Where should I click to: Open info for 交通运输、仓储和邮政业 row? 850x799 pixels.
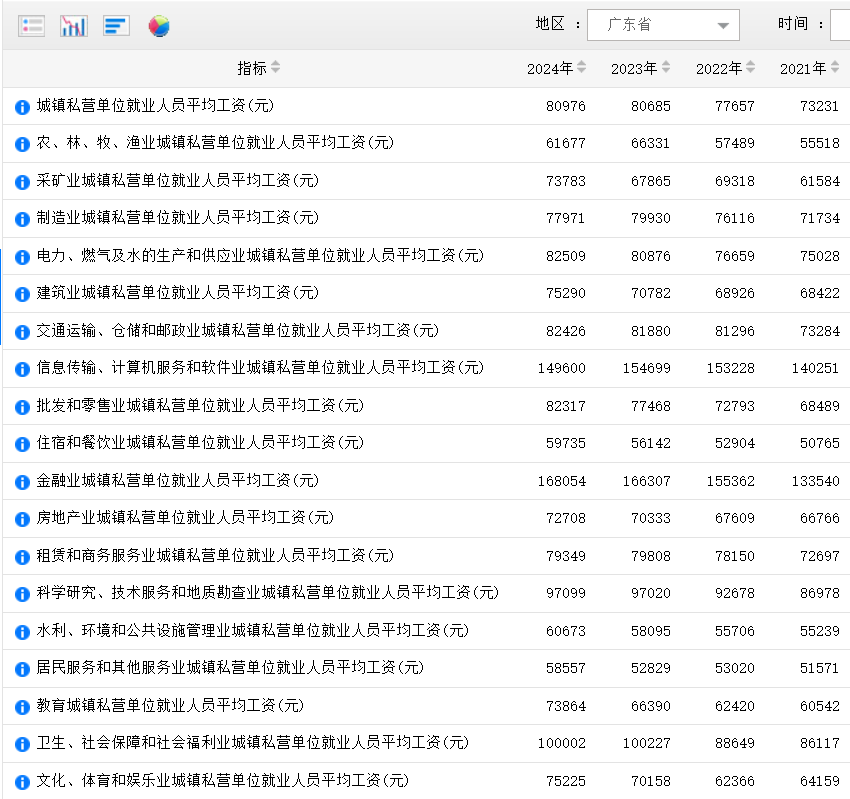pos(22,332)
